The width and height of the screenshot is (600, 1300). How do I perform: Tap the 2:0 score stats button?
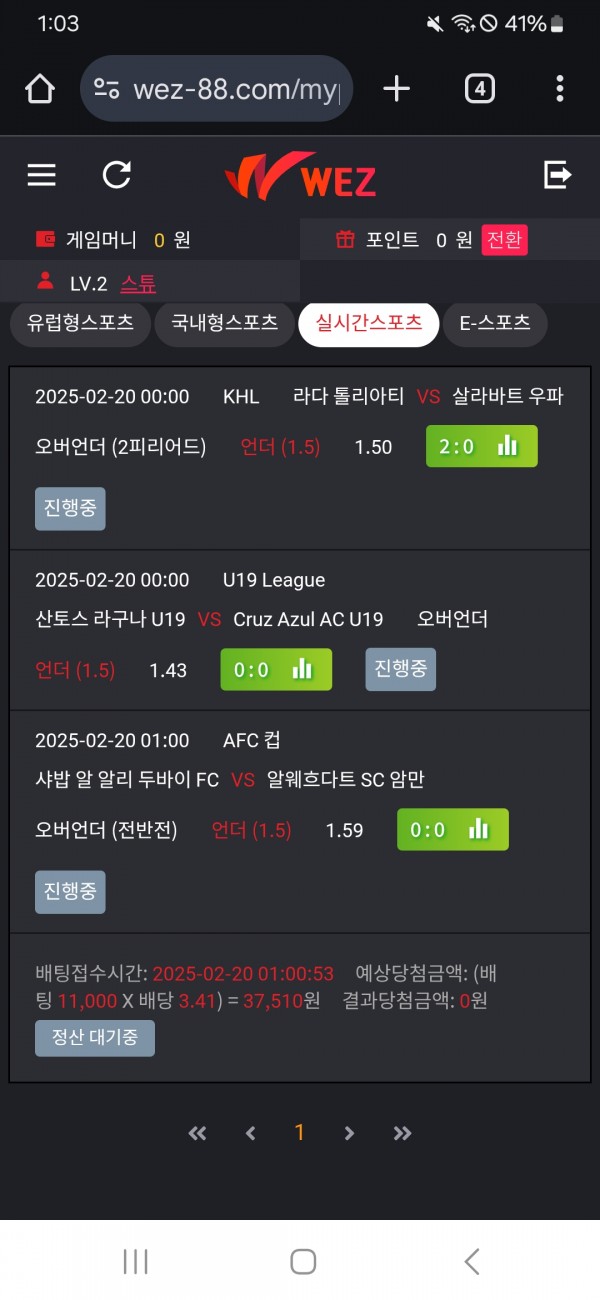[481, 446]
